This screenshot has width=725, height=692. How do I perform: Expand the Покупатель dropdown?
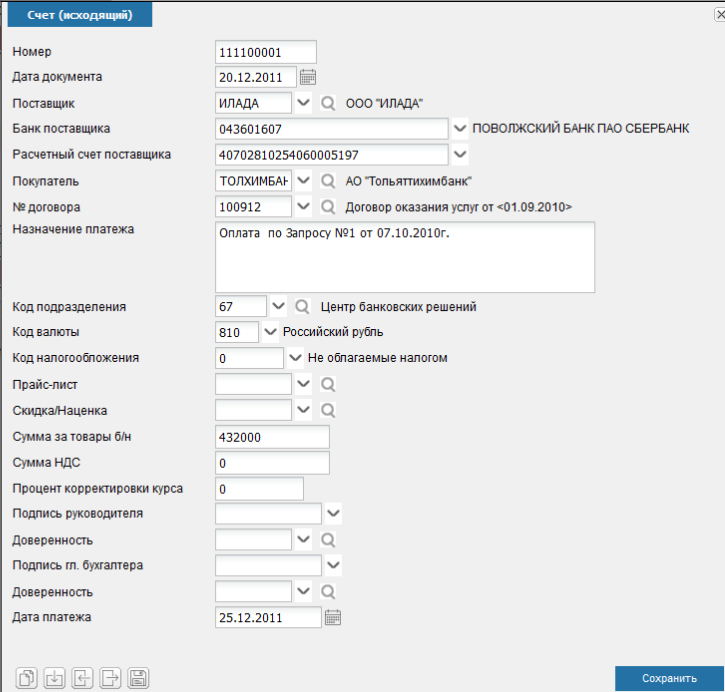[303, 180]
